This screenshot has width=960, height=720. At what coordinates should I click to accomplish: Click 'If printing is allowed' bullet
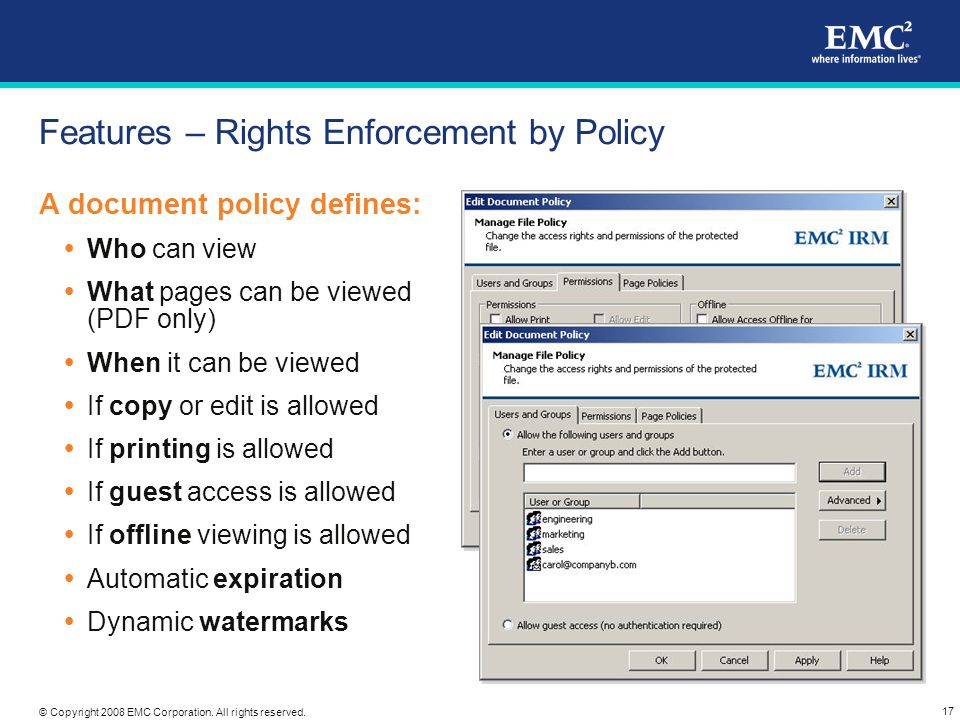pyautogui.click(x=210, y=449)
